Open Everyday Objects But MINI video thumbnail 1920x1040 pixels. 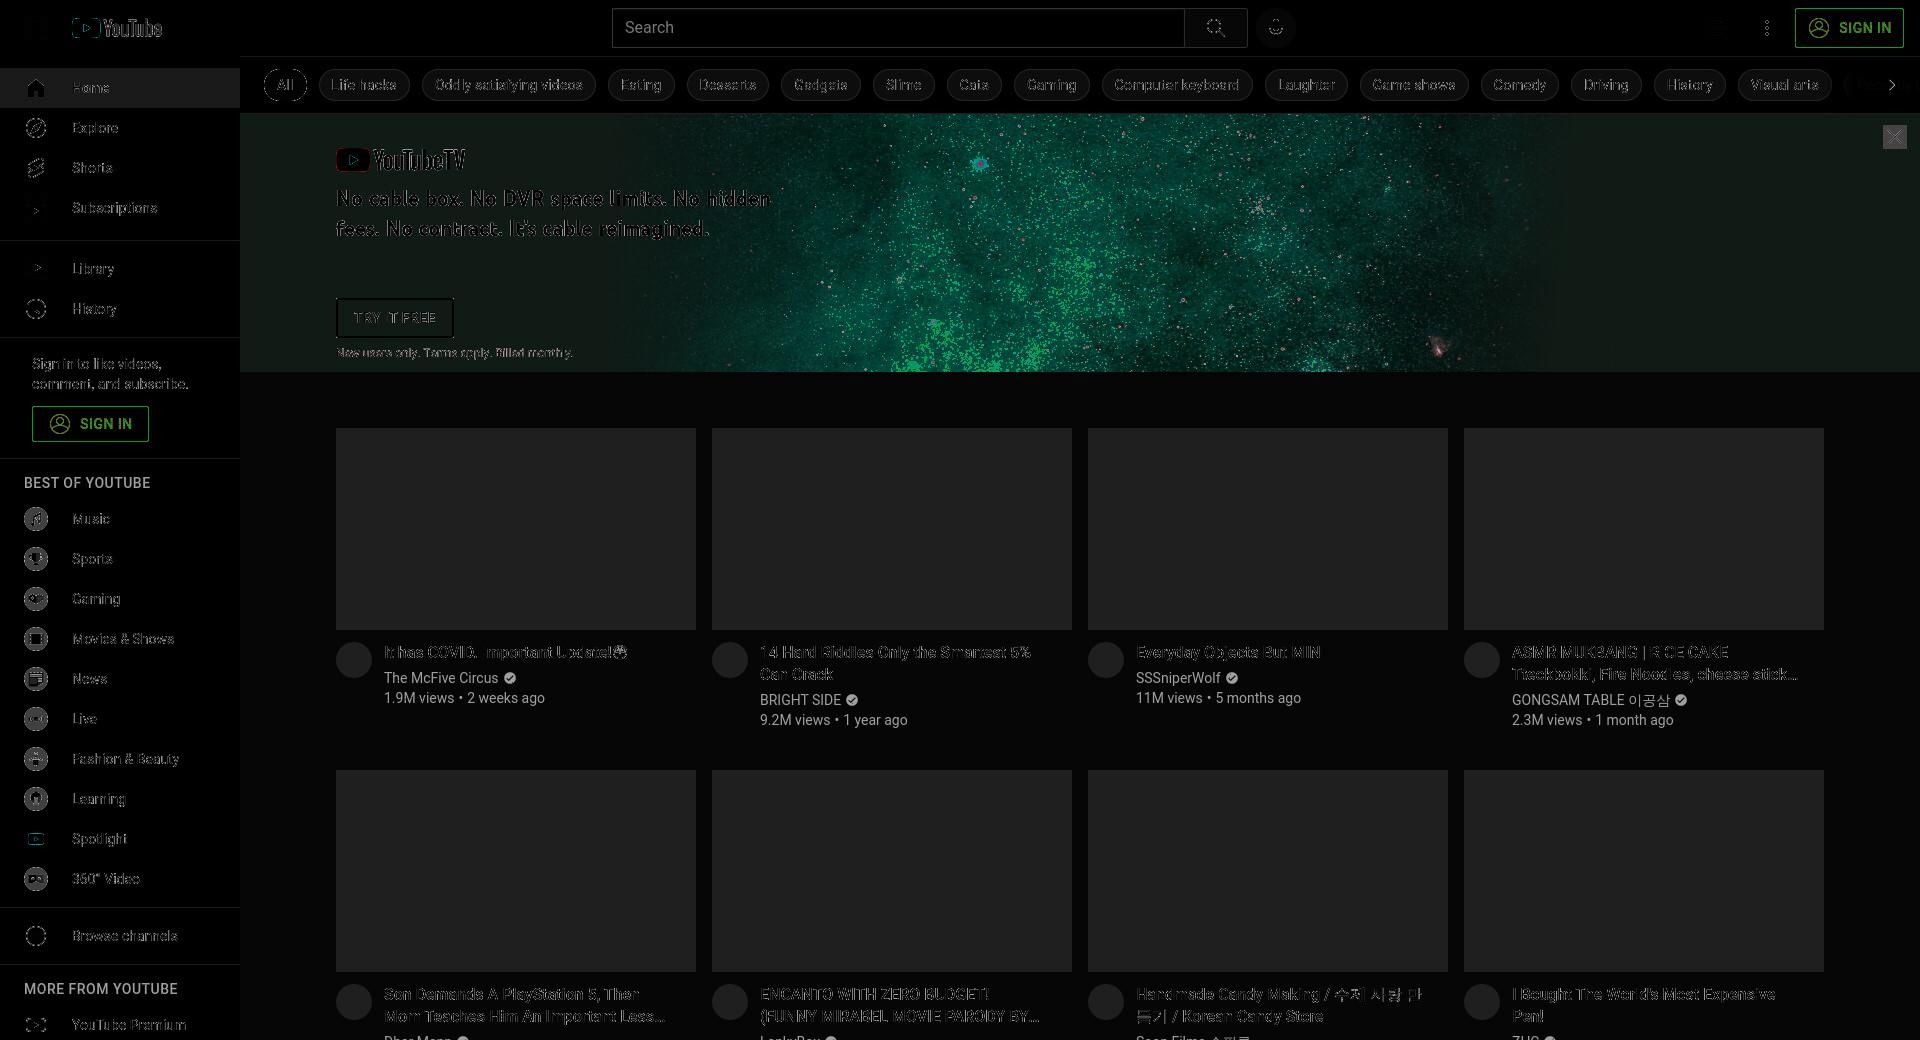[1268, 529]
